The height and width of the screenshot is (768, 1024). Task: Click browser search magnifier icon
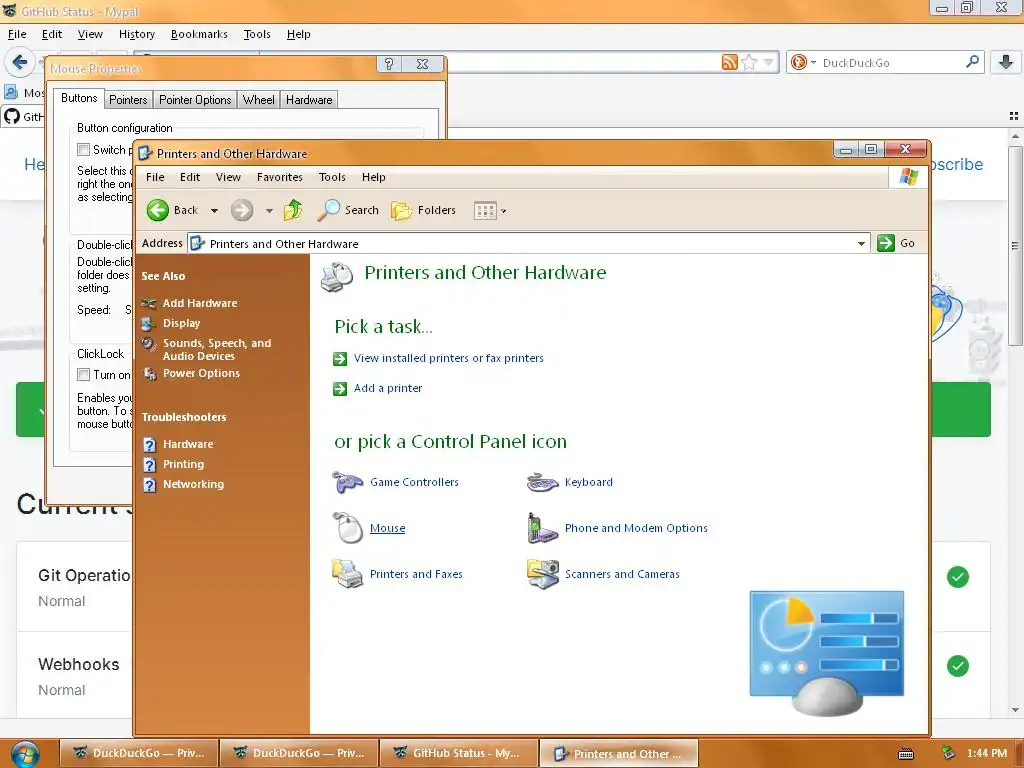click(x=972, y=62)
